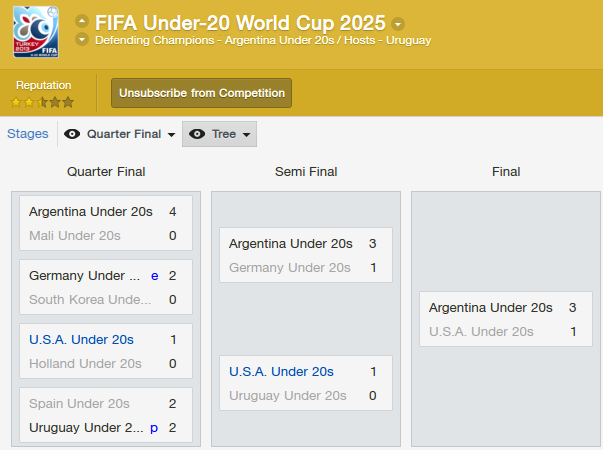
Task: Toggle eye icon next to Tree
Action: pyautogui.click(x=197, y=134)
